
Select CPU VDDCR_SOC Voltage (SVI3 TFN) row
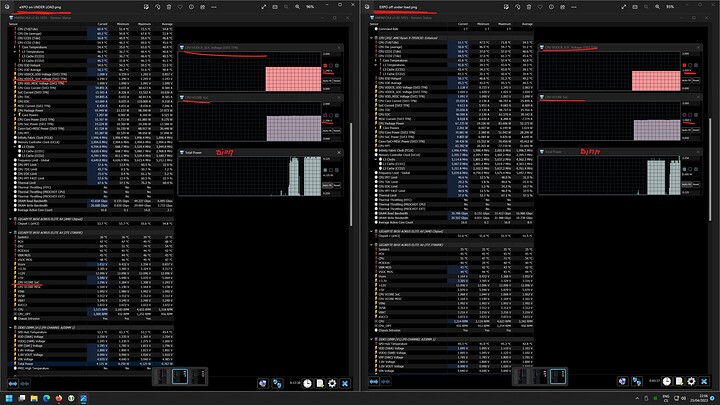point(40,79)
